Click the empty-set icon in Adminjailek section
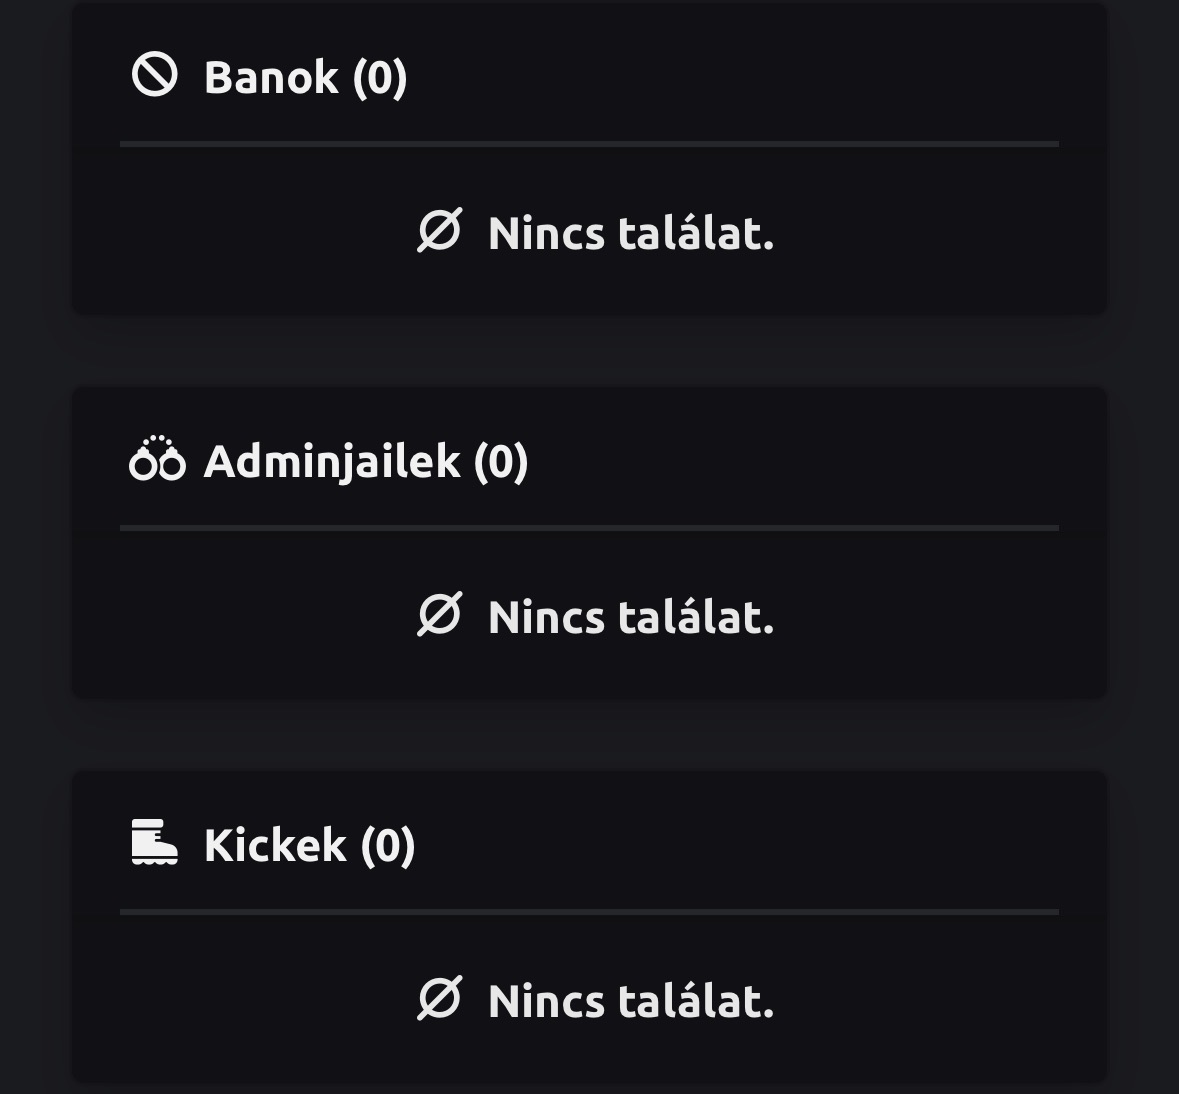 click(439, 615)
